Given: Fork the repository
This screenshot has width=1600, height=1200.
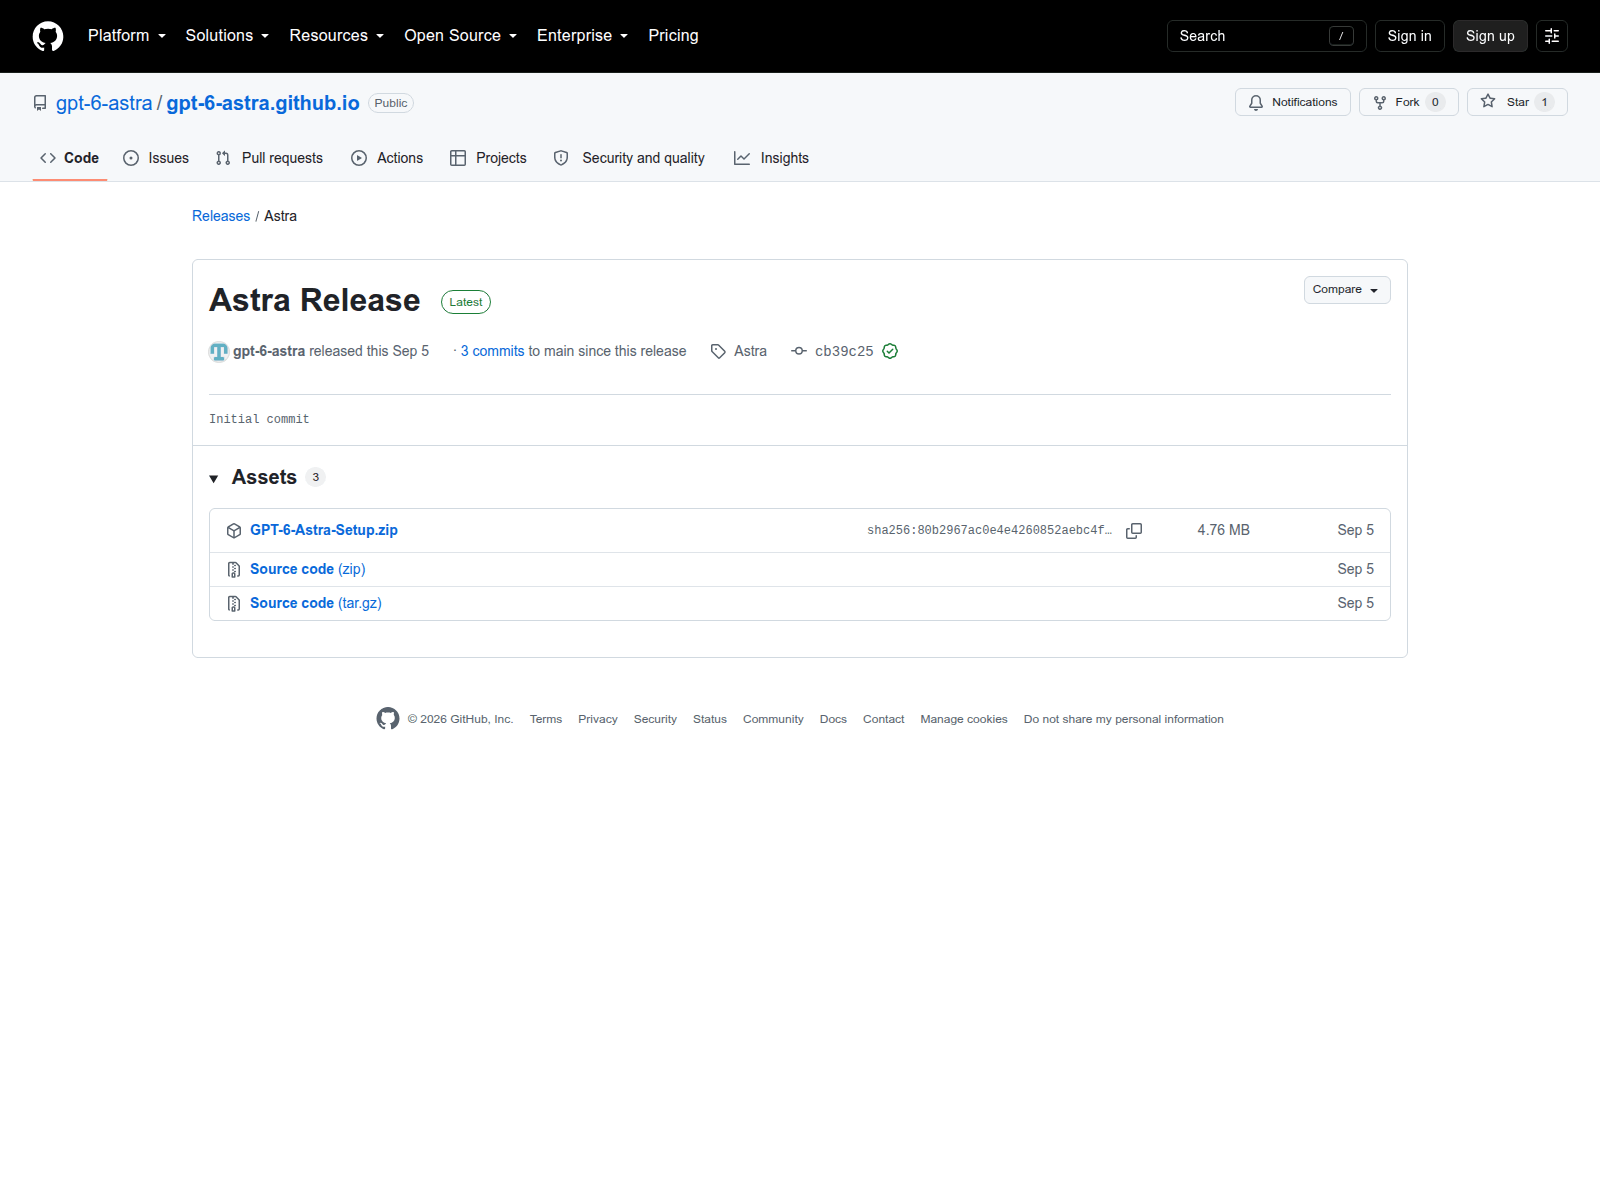Looking at the screenshot, I should pyautogui.click(x=1408, y=102).
